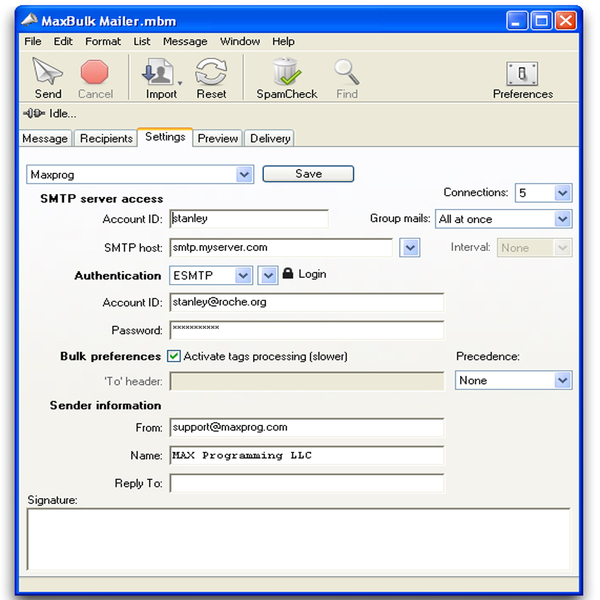Open the Edit menu
Screen dimensions: 600x600
63,41
